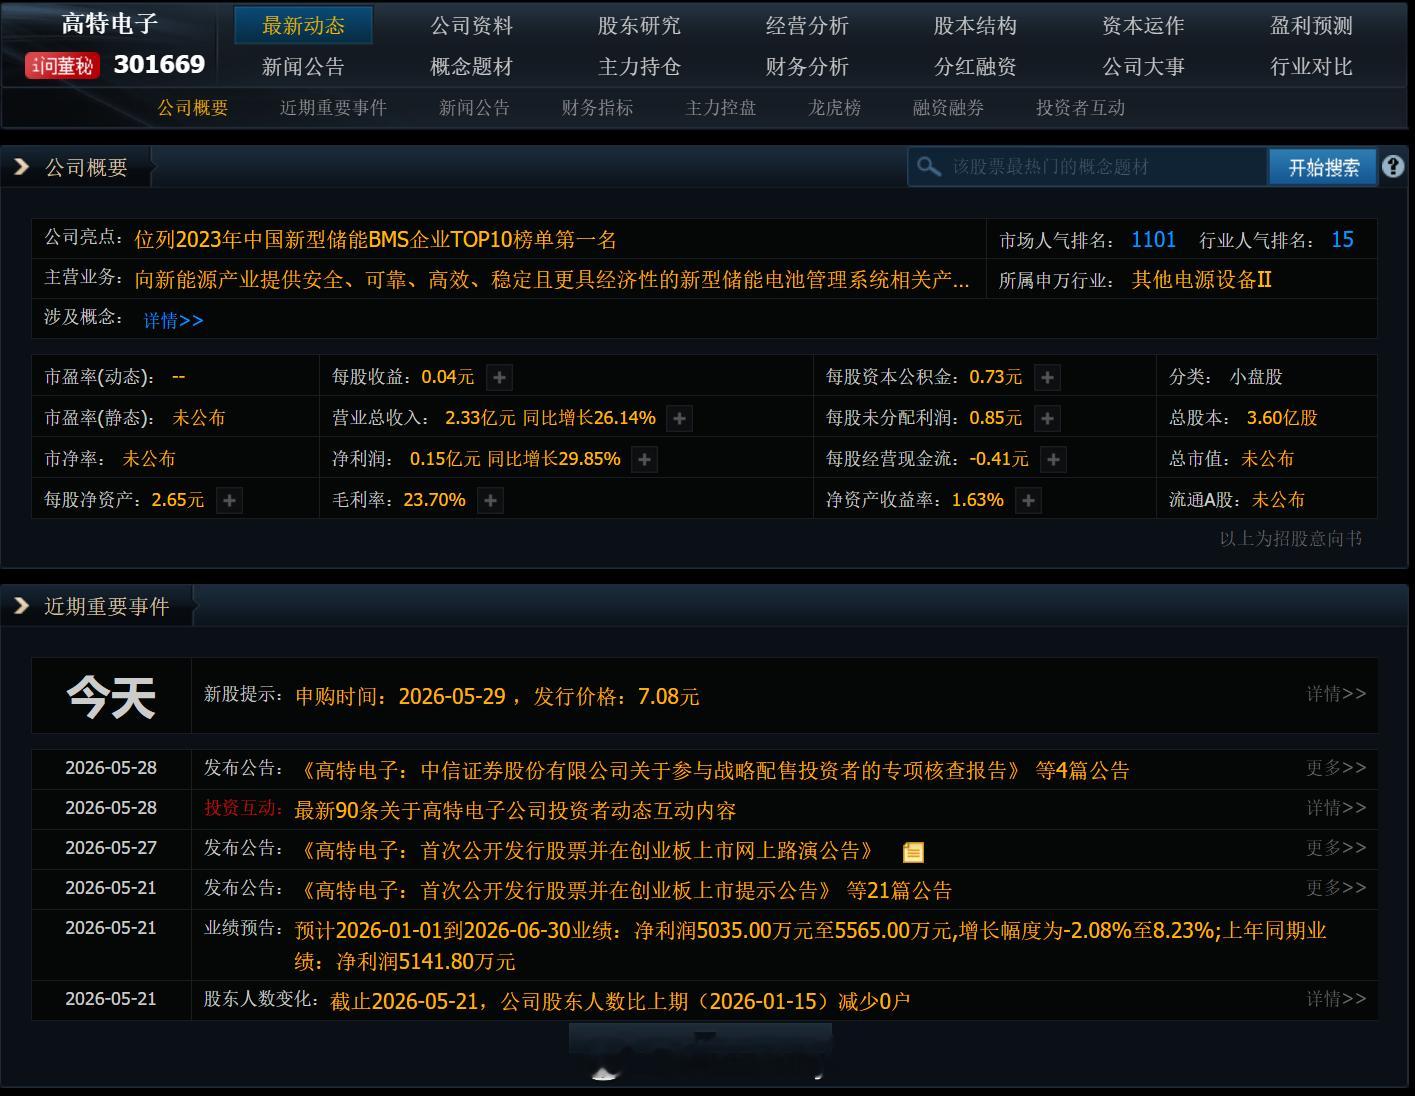This screenshot has width=1415, height=1096.
Task: Go to 资本运作 tab
Action: click(x=1143, y=25)
